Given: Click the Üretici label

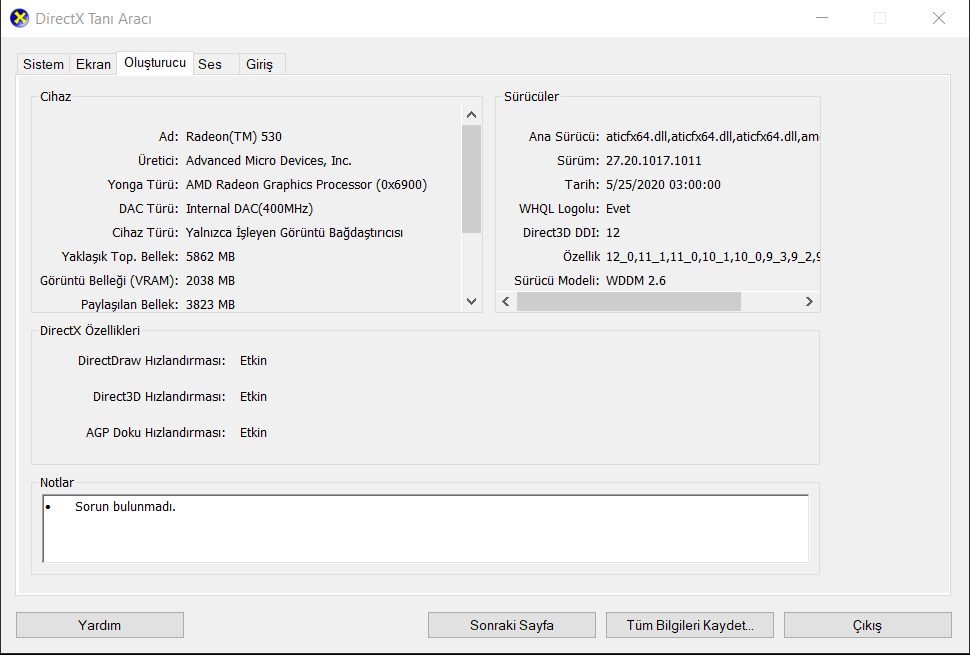Looking at the screenshot, I should pyautogui.click(x=158, y=161).
